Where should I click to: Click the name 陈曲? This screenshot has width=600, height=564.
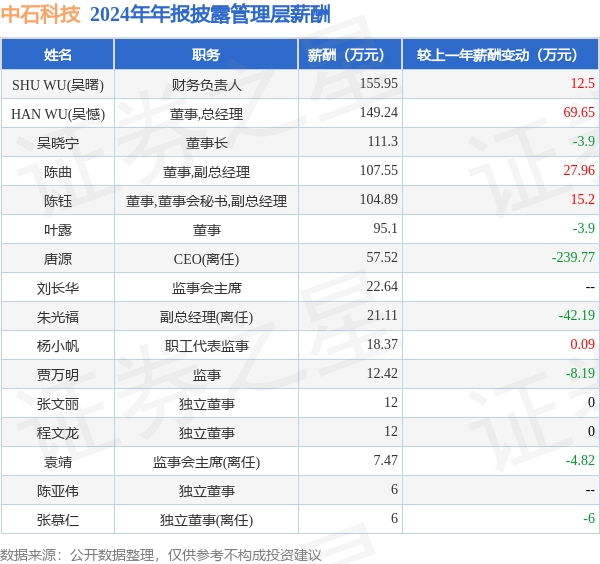coord(58,172)
